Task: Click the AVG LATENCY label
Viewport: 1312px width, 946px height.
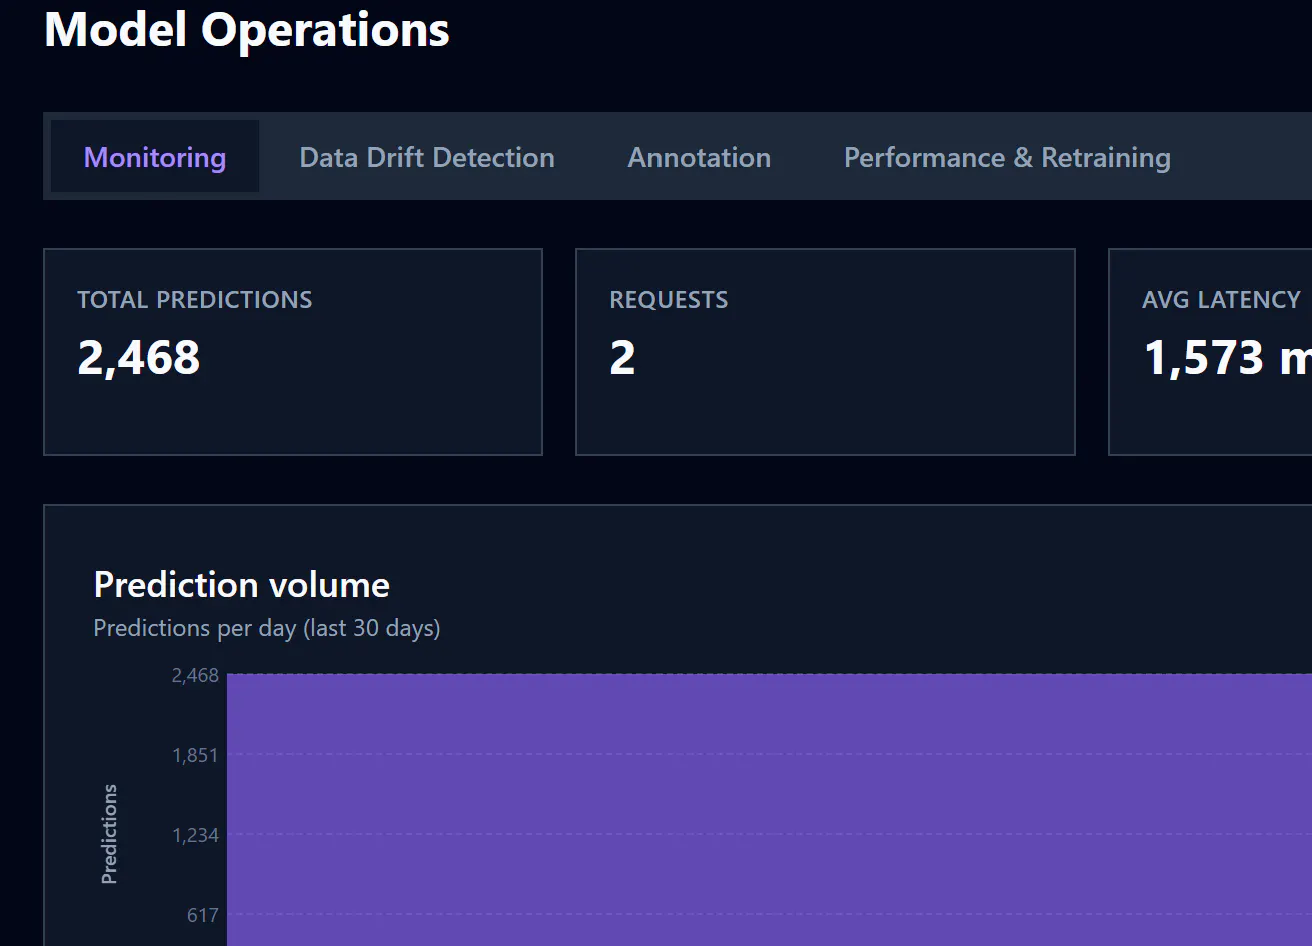Action: pyautogui.click(x=1221, y=300)
